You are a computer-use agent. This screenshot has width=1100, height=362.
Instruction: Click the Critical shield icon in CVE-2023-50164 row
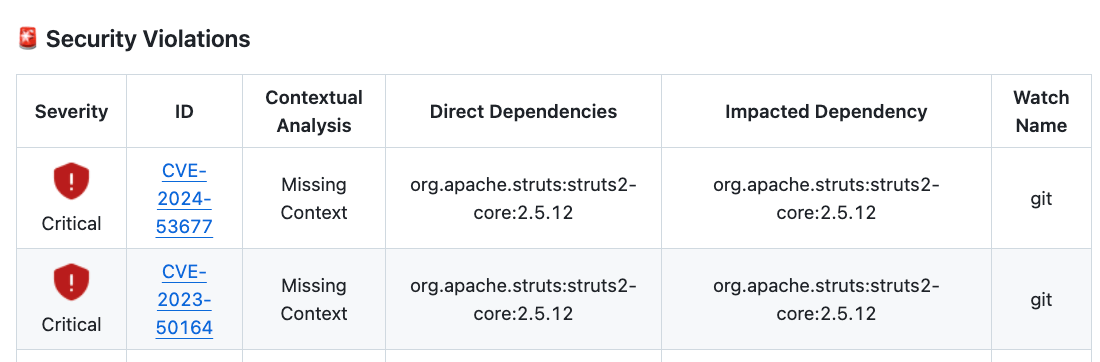pos(72,282)
